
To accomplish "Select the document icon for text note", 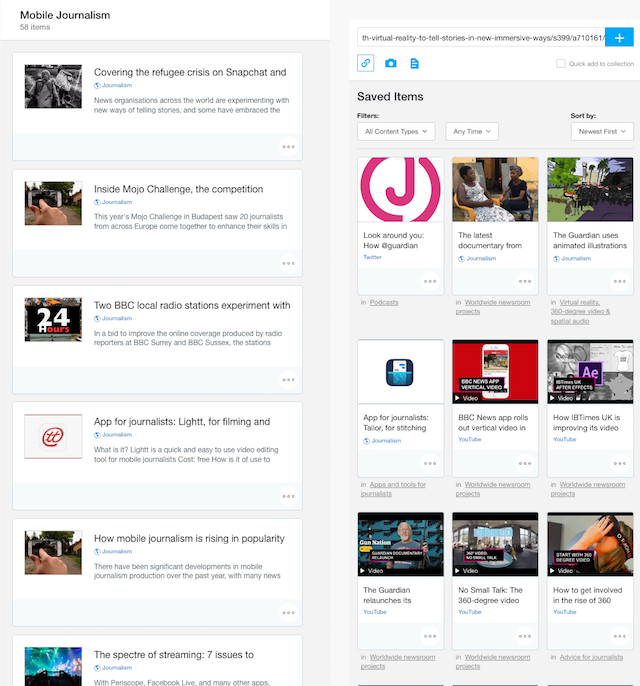I will (x=414, y=63).
